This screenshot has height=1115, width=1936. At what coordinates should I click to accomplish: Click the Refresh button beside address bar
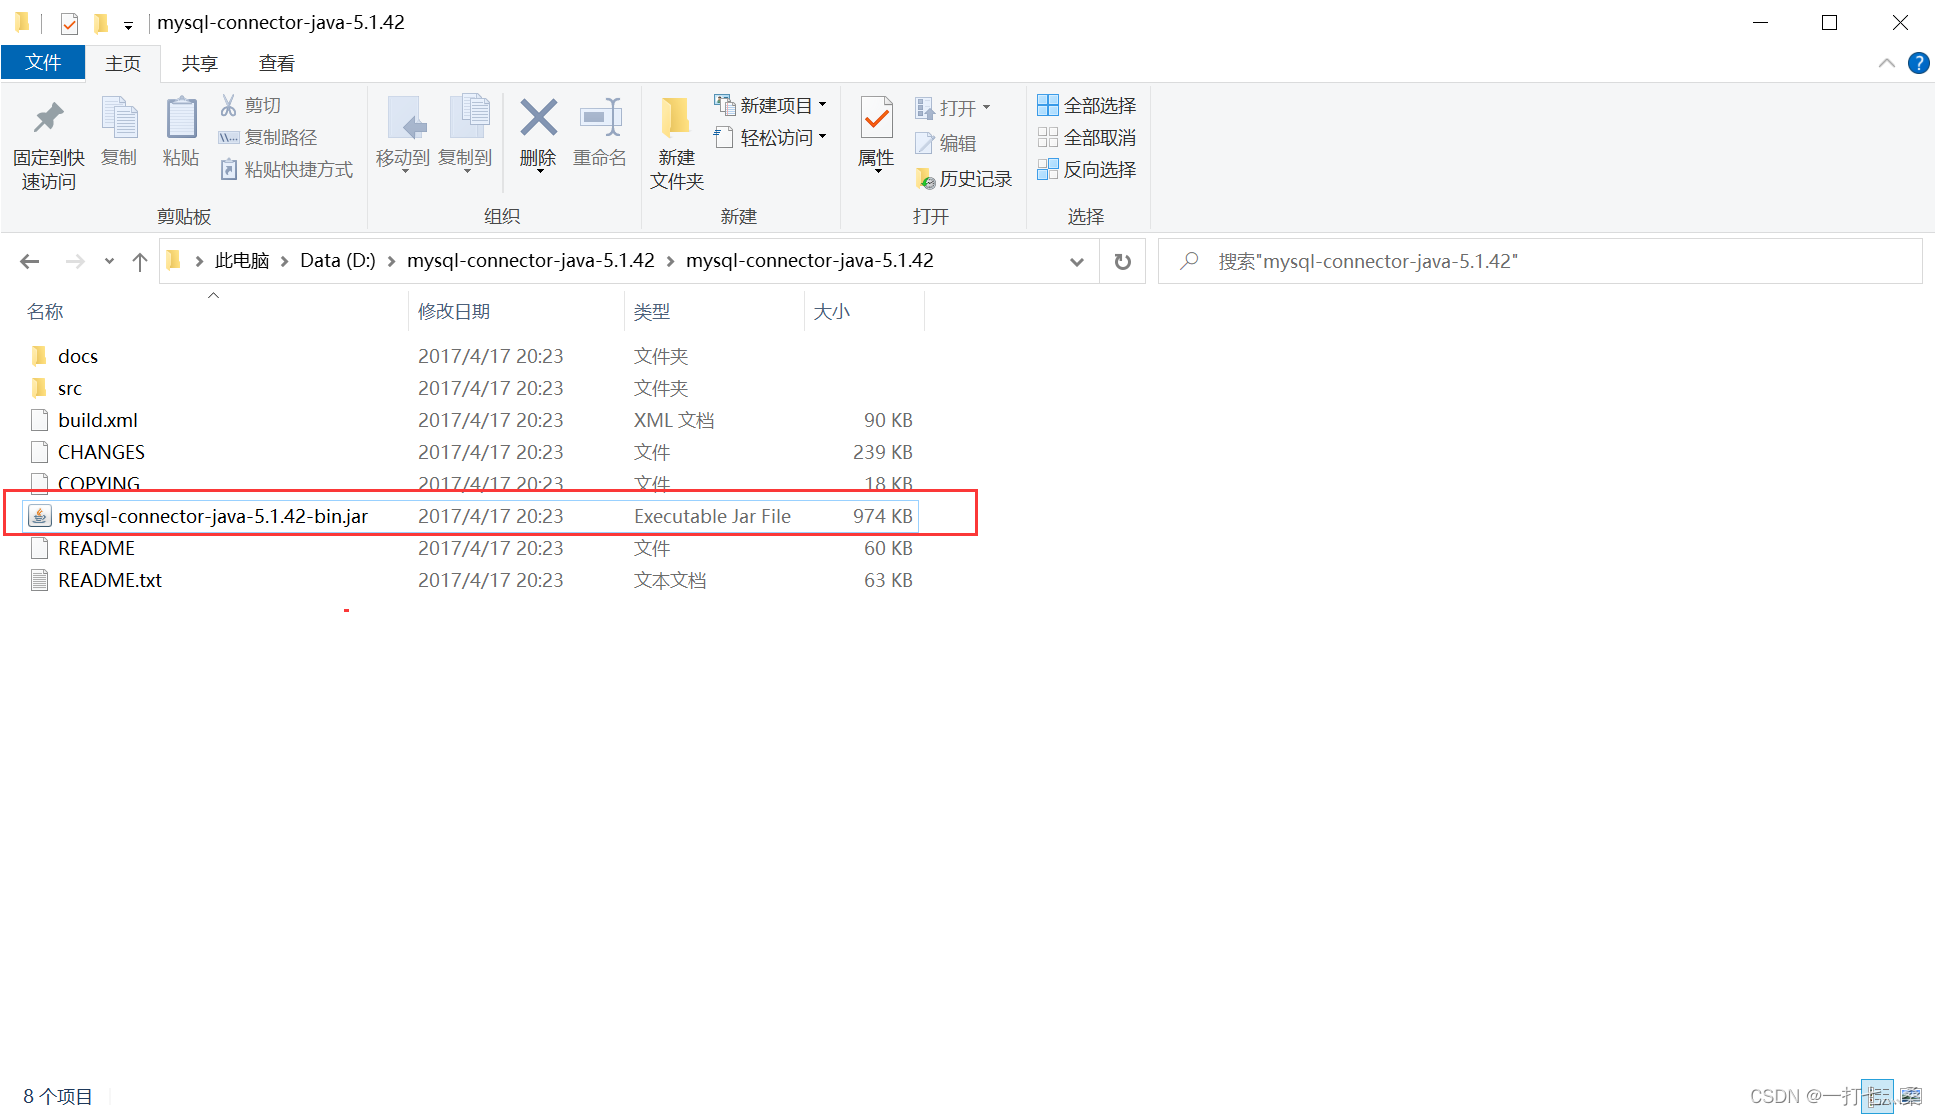(x=1122, y=262)
